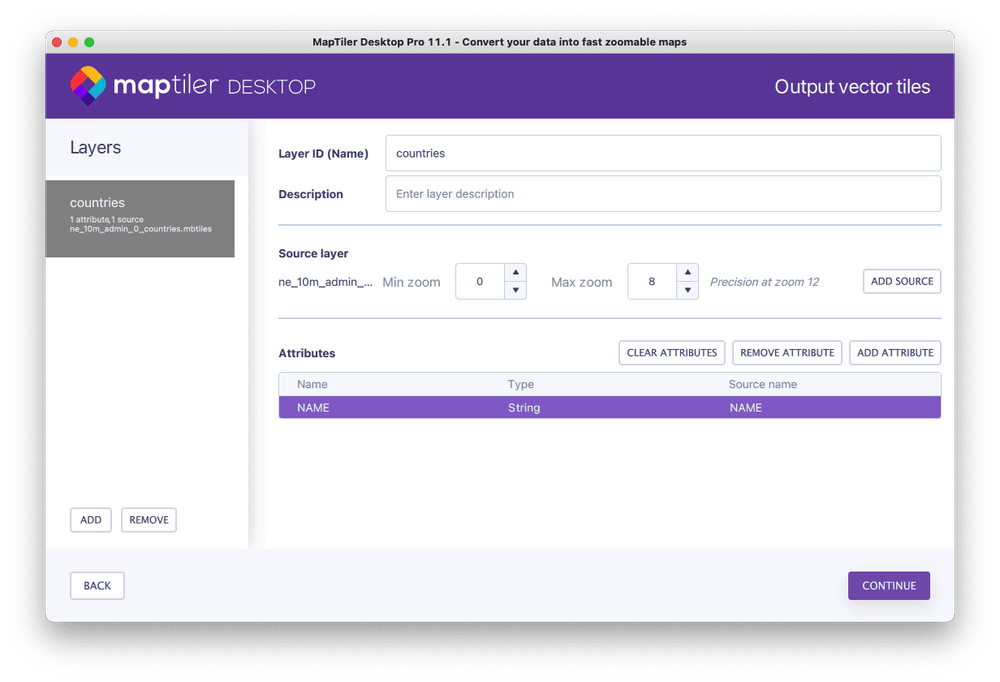
Task: Go back using the BACK button
Action: 96,585
